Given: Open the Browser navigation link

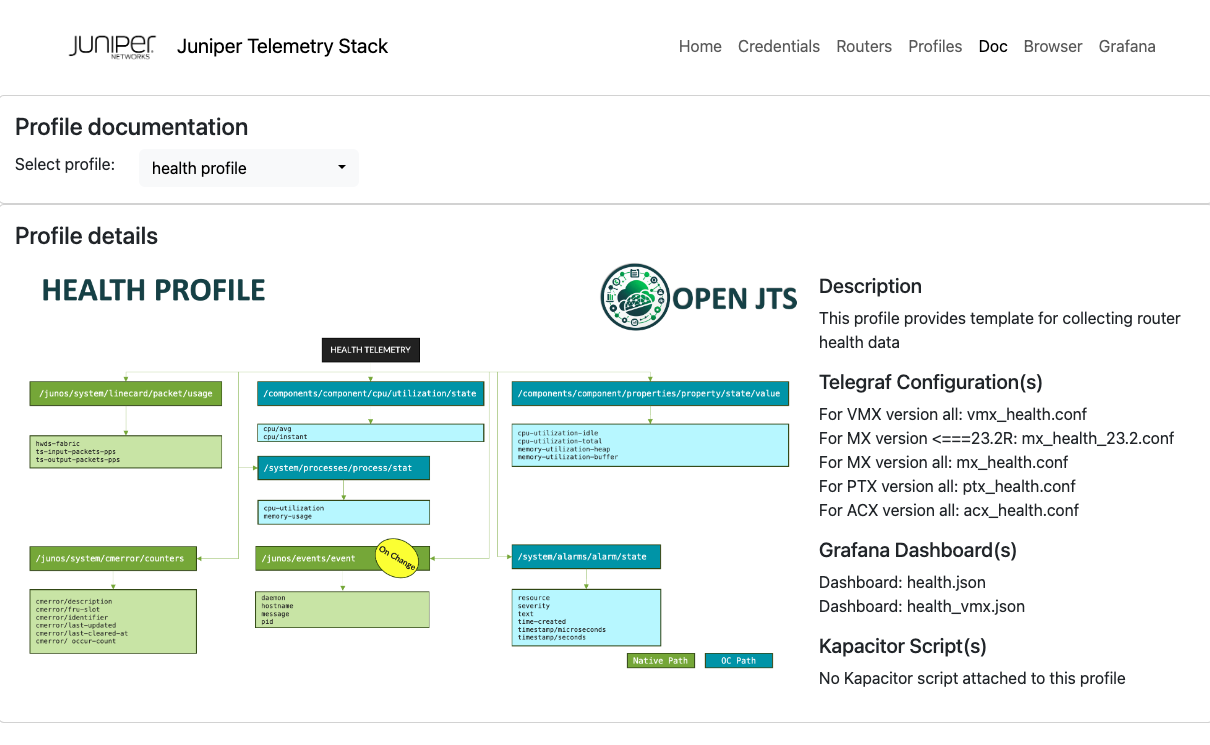Looking at the screenshot, I should [x=1052, y=46].
